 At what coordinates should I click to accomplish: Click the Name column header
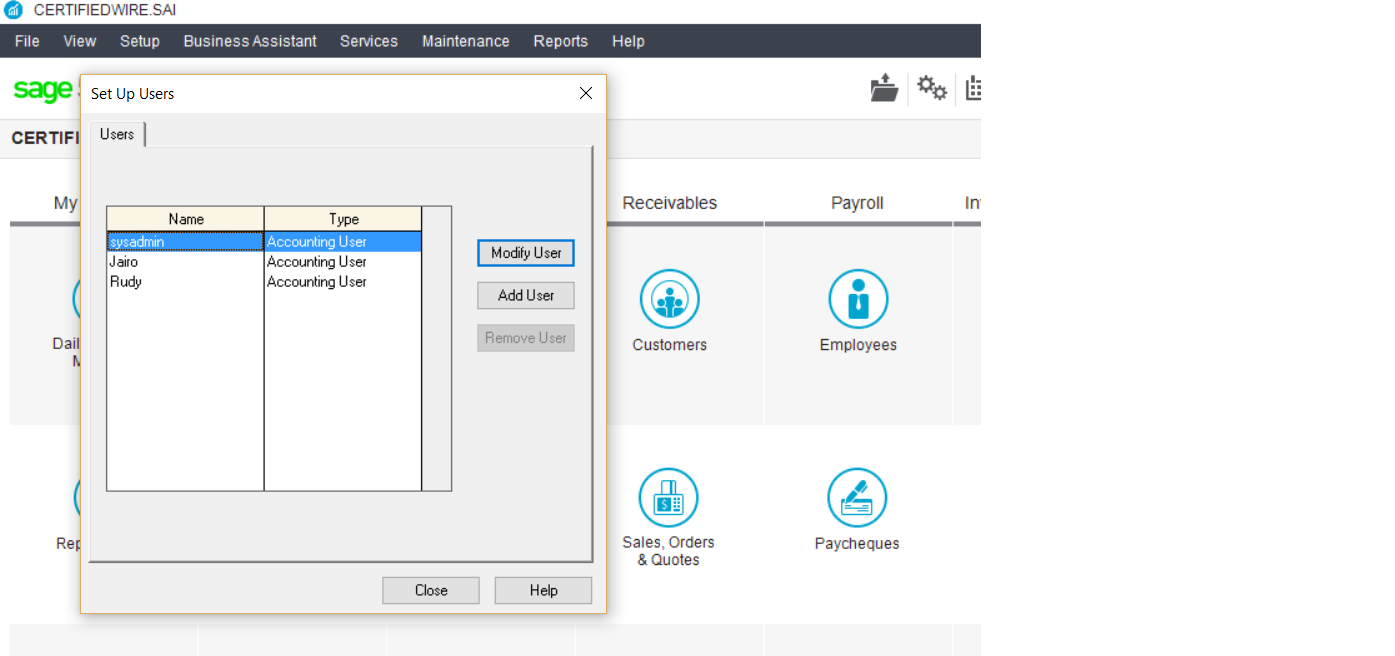[186, 219]
